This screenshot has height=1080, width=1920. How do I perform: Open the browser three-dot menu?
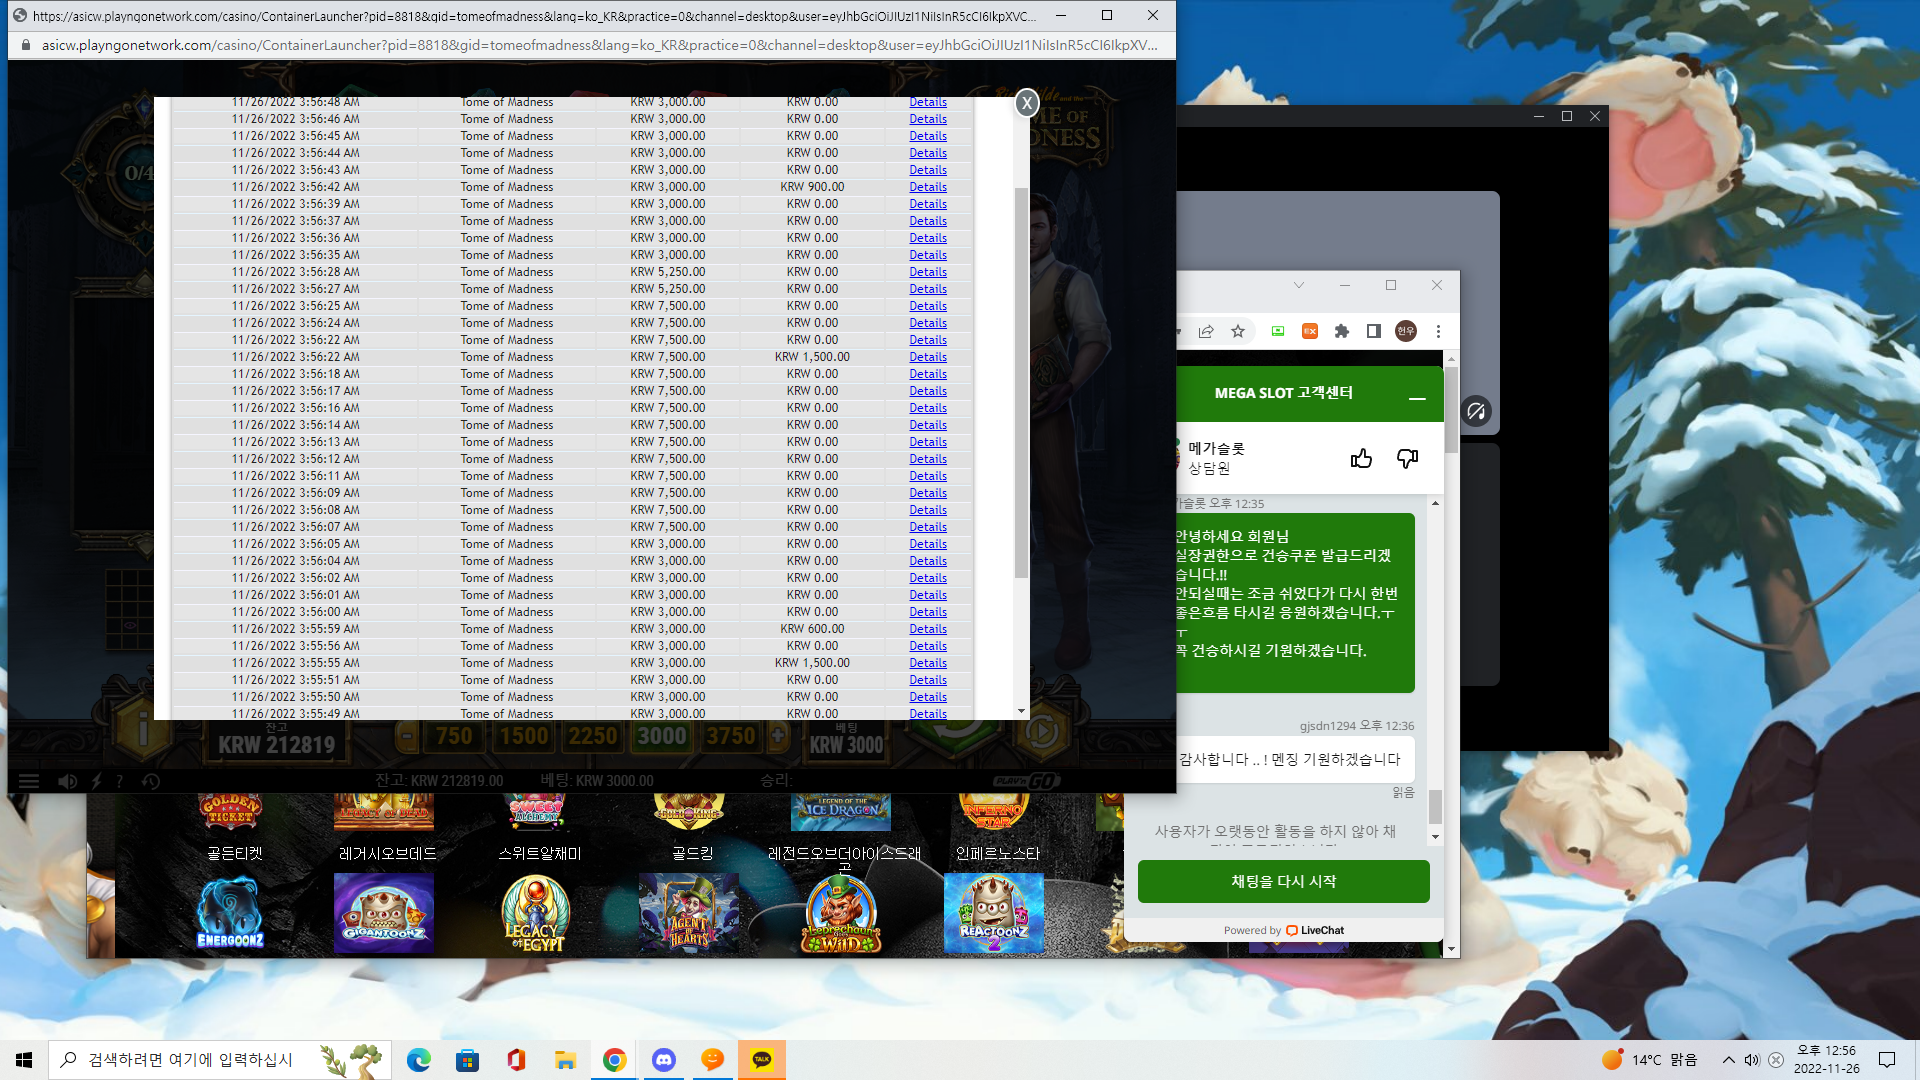pos(1438,331)
